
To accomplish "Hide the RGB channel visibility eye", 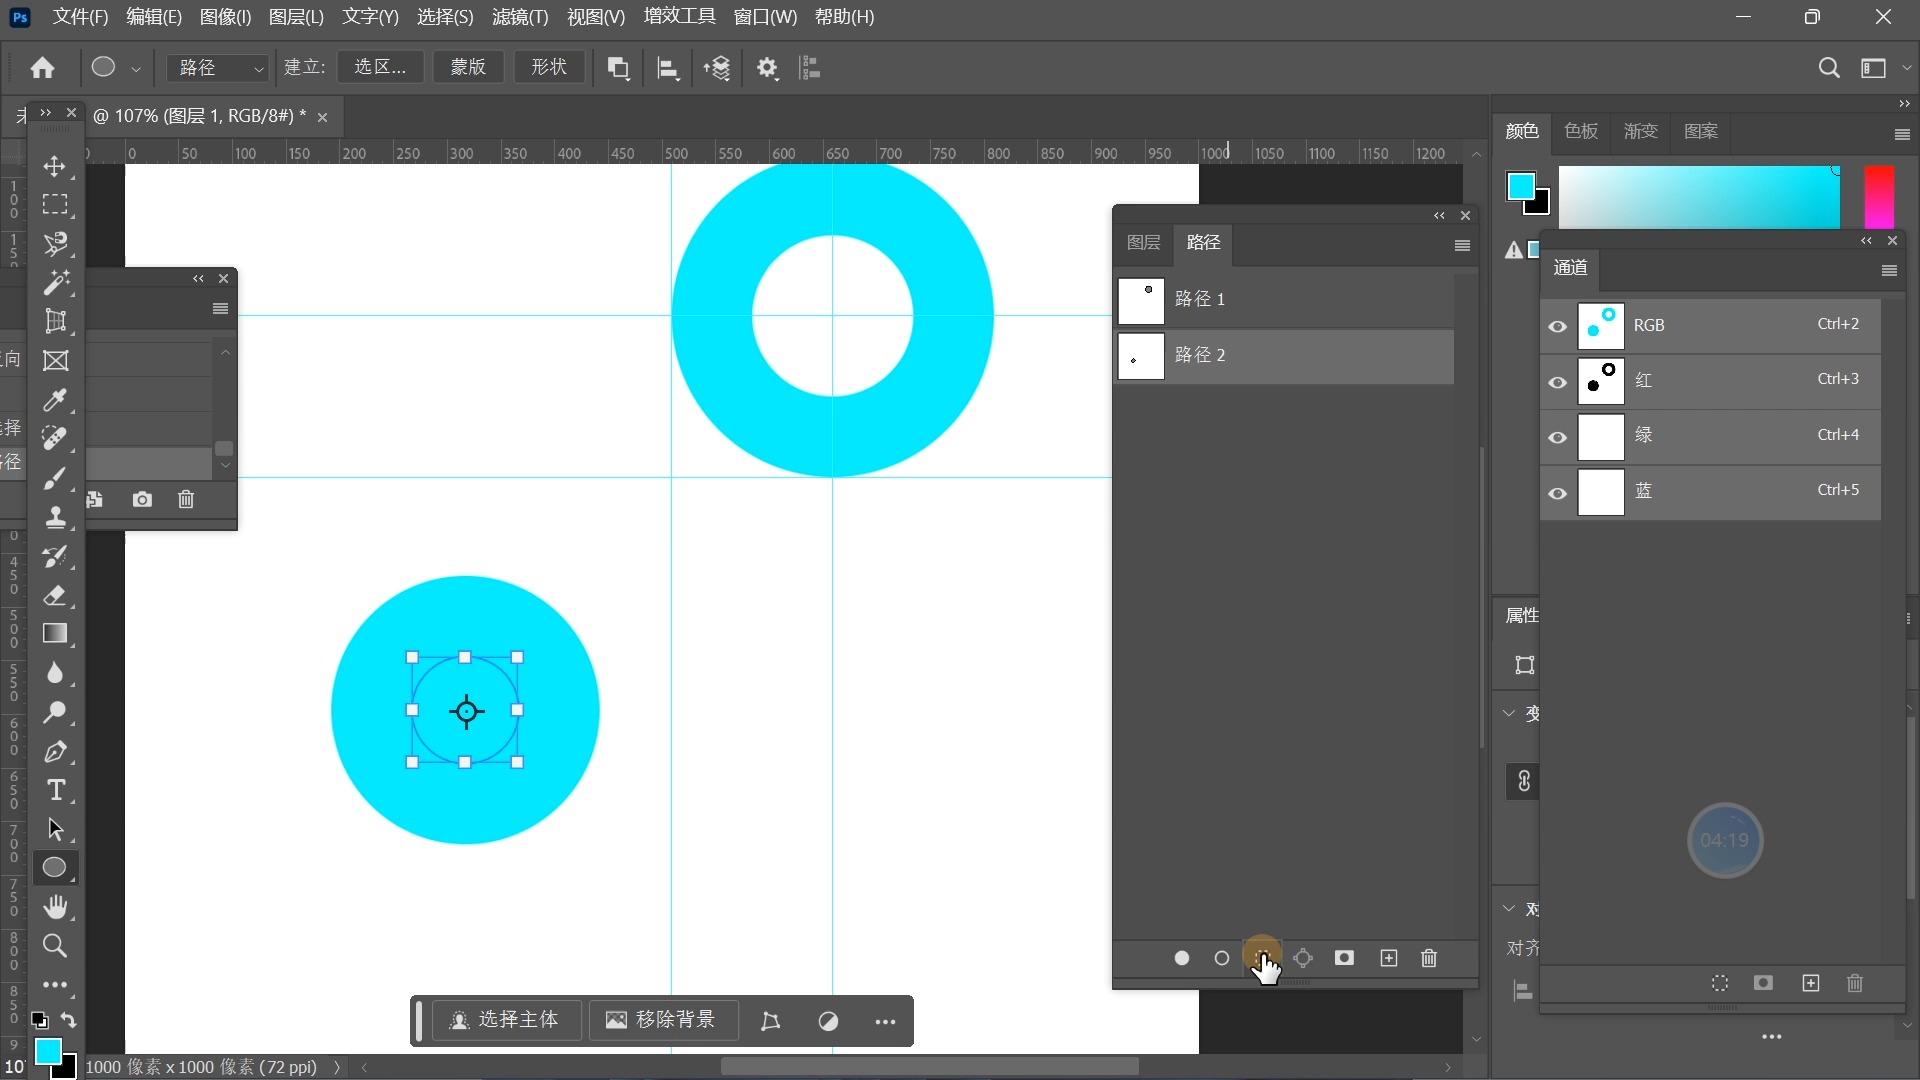I will pos(1557,326).
